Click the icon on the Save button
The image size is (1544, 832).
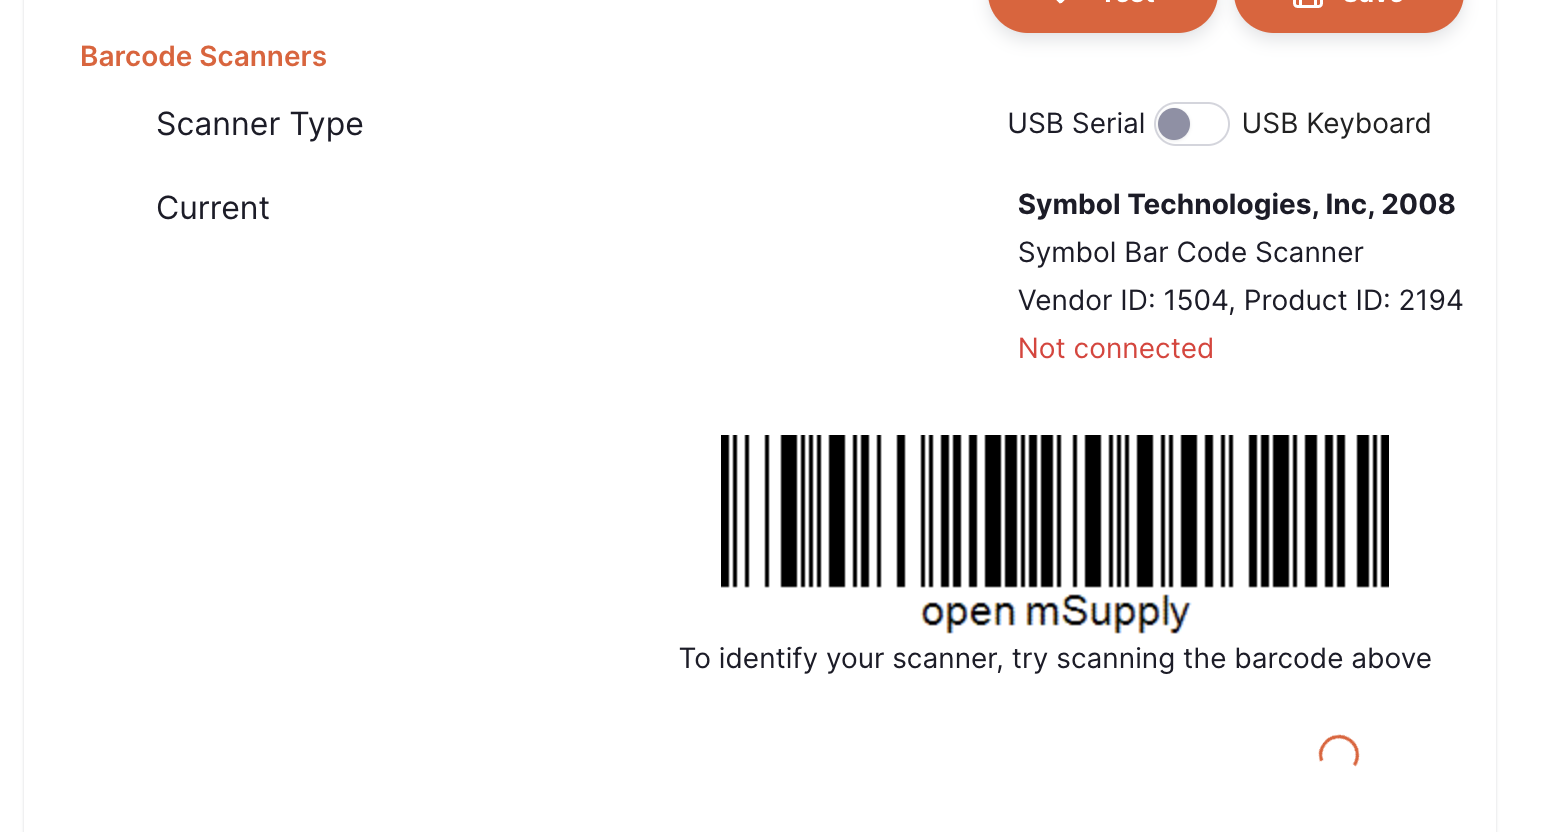pos(1307,3)
